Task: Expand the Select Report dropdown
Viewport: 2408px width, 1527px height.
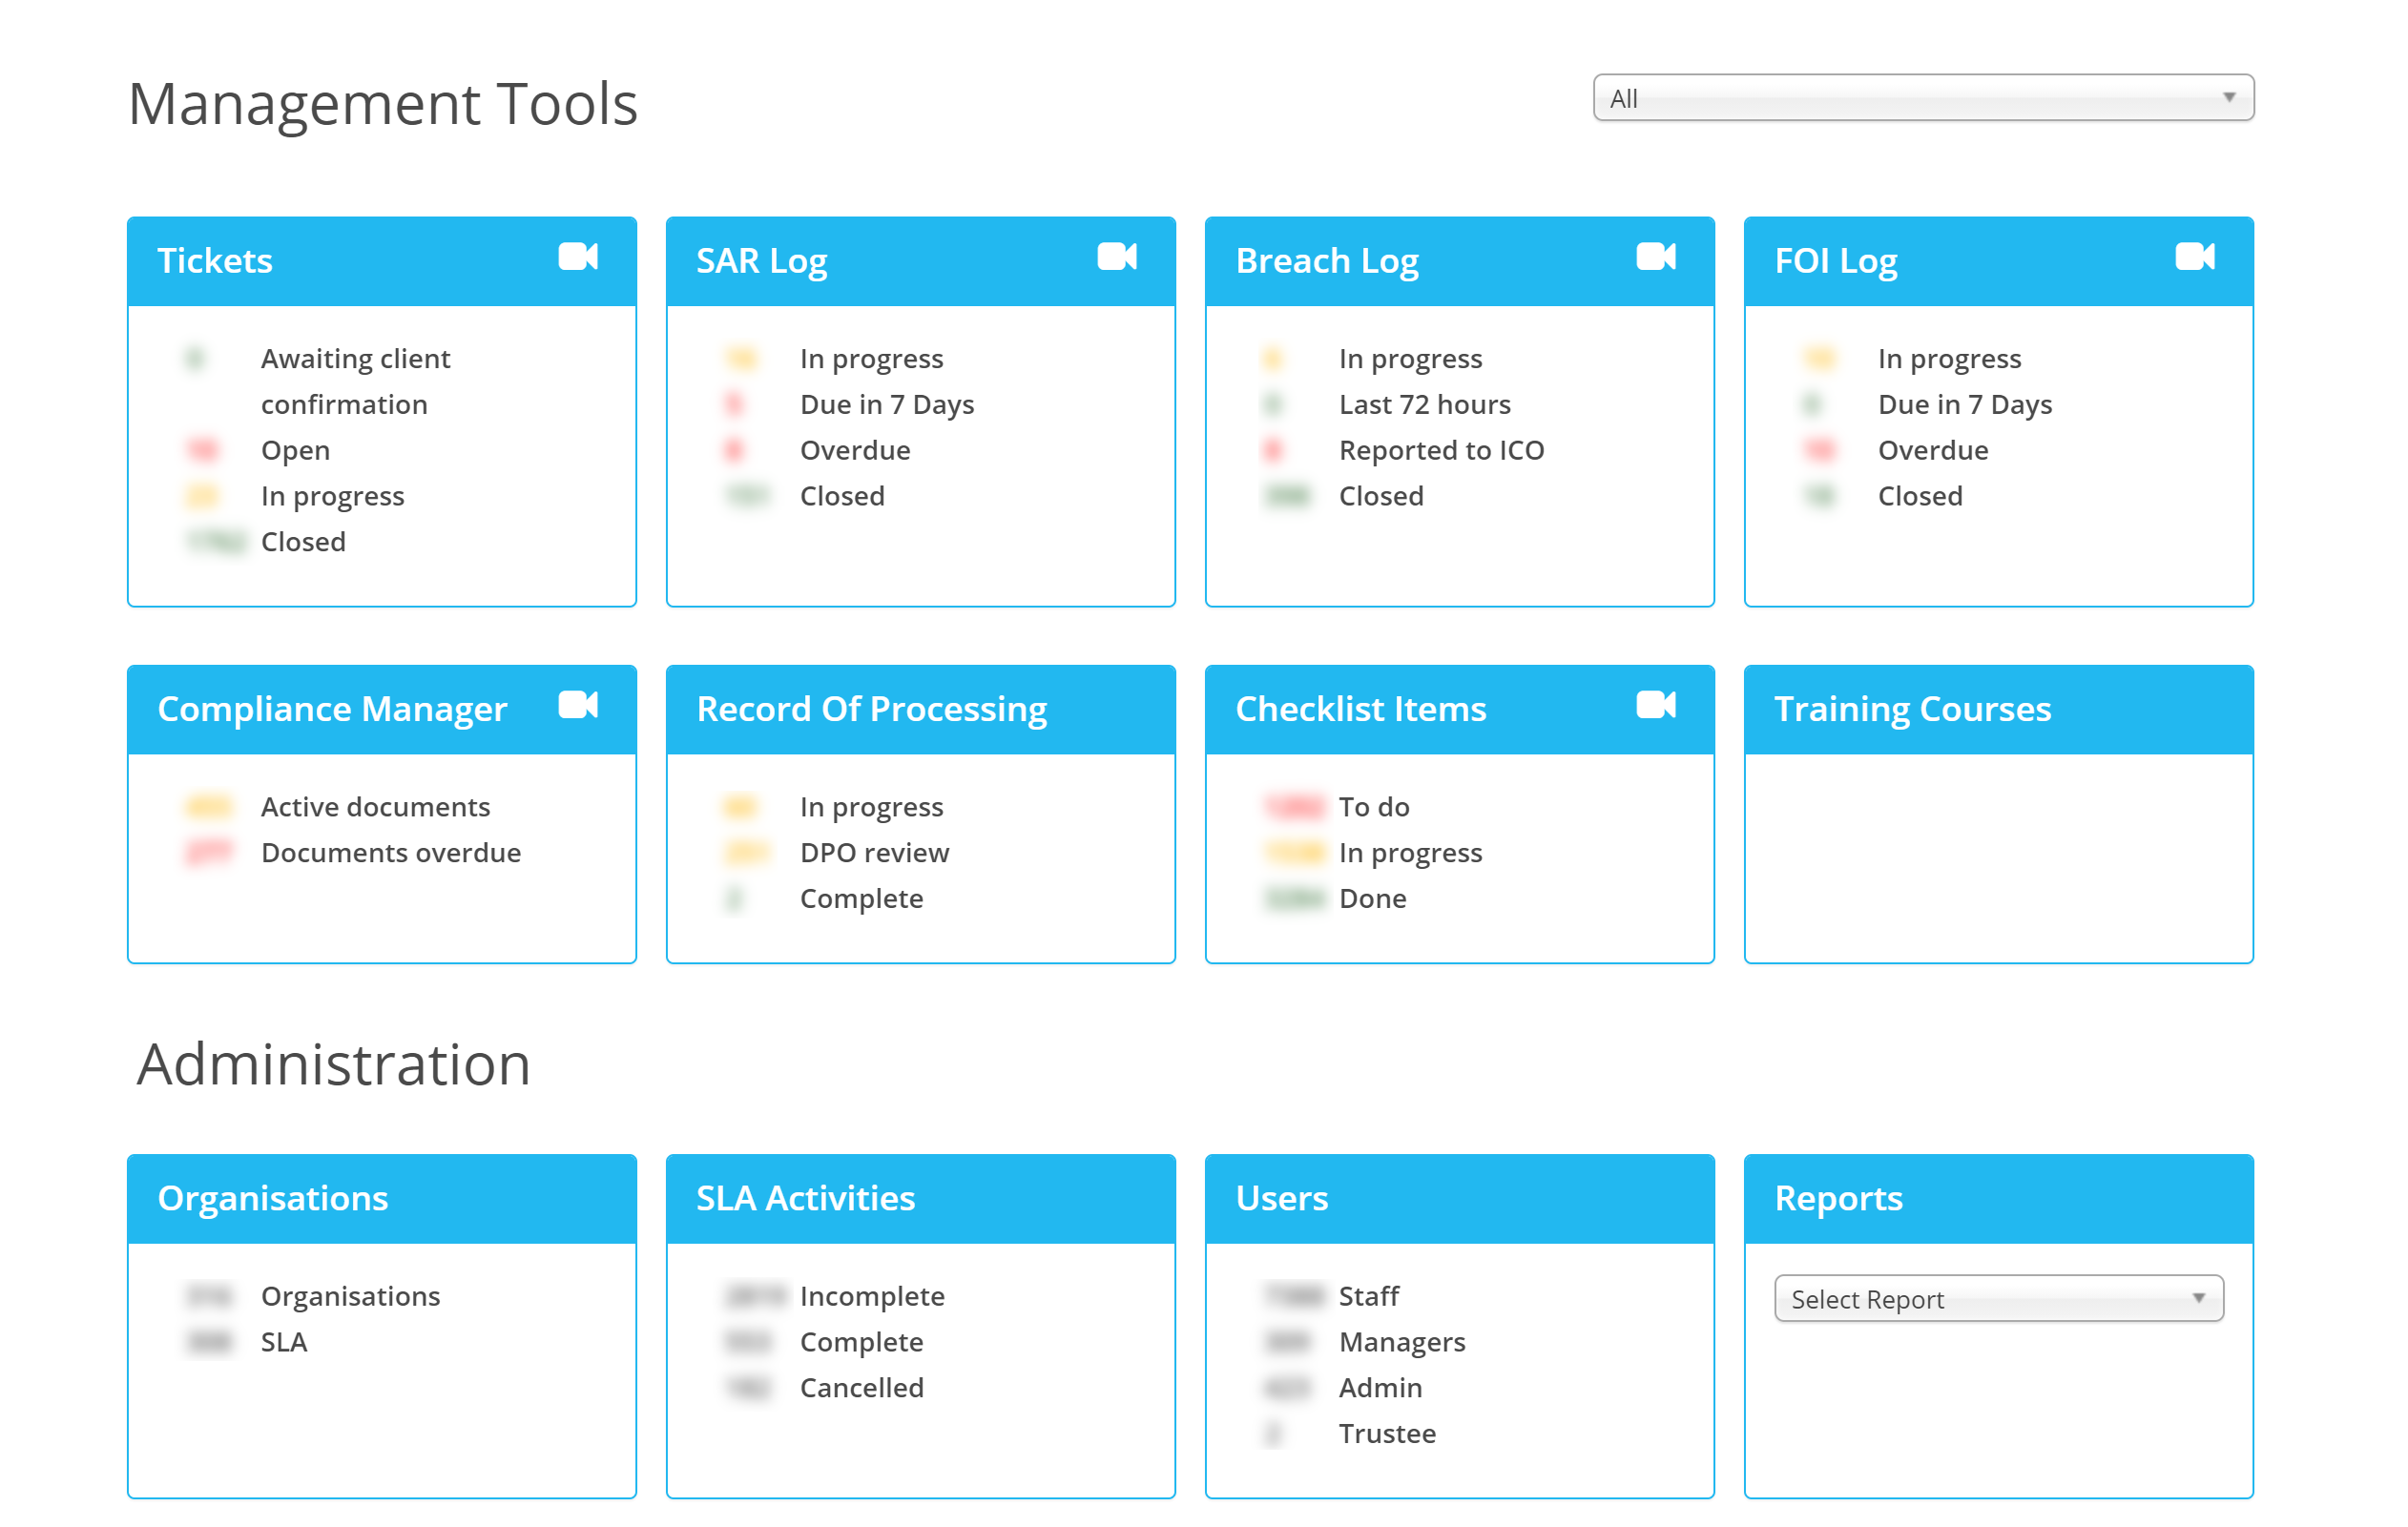Action: pyautogui.click(x=1998, y=1298)
